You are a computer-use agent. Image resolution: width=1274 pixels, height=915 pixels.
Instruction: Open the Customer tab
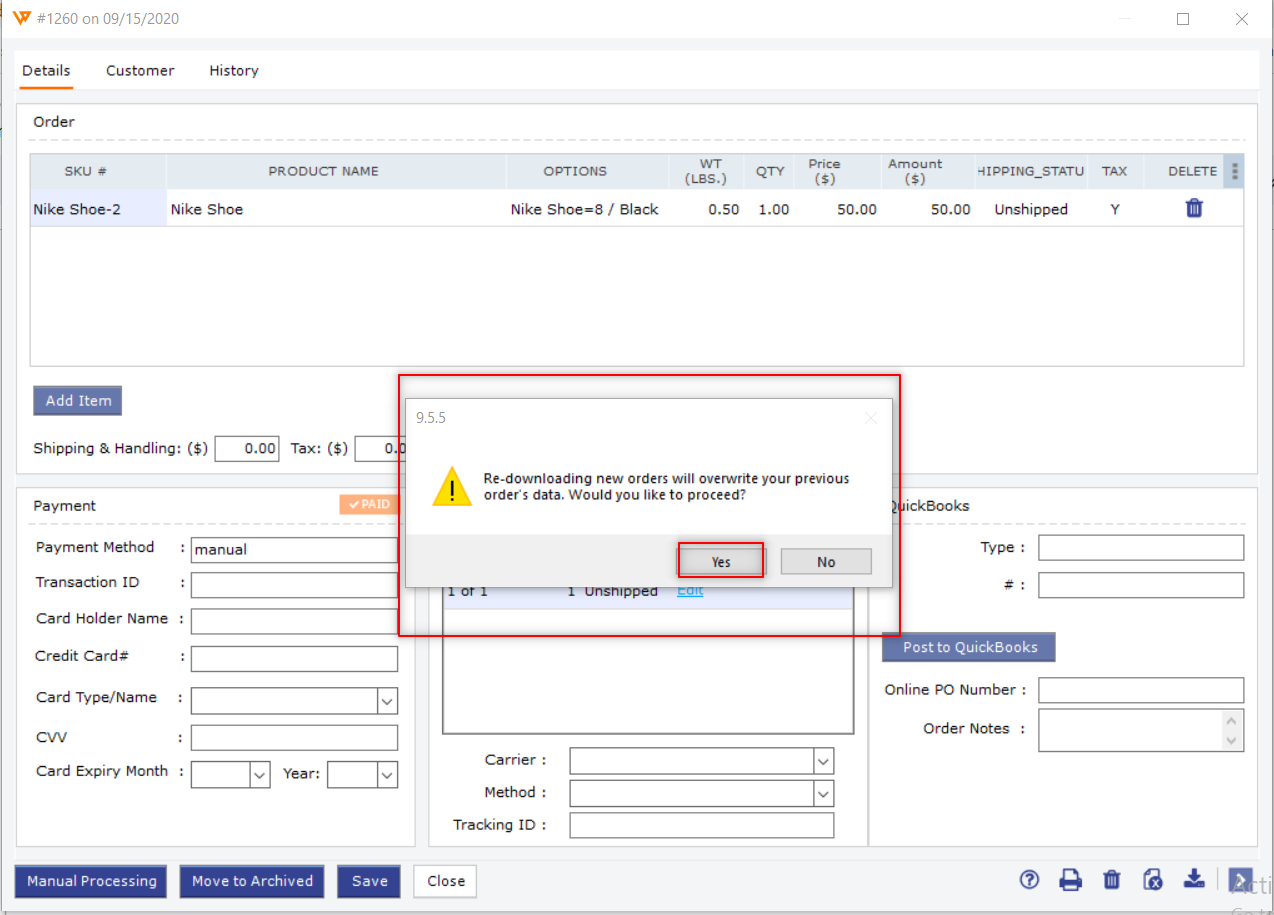140,71
